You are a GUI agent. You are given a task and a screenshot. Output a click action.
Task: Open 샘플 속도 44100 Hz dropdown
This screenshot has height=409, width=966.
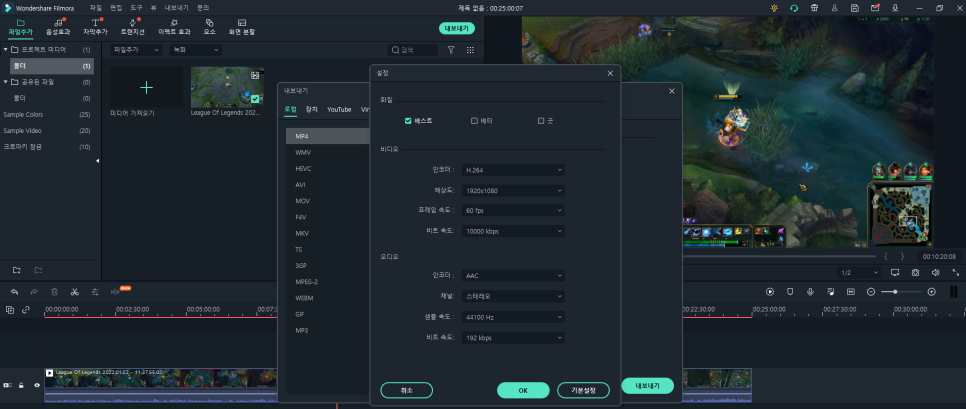(x=513, y=317)
